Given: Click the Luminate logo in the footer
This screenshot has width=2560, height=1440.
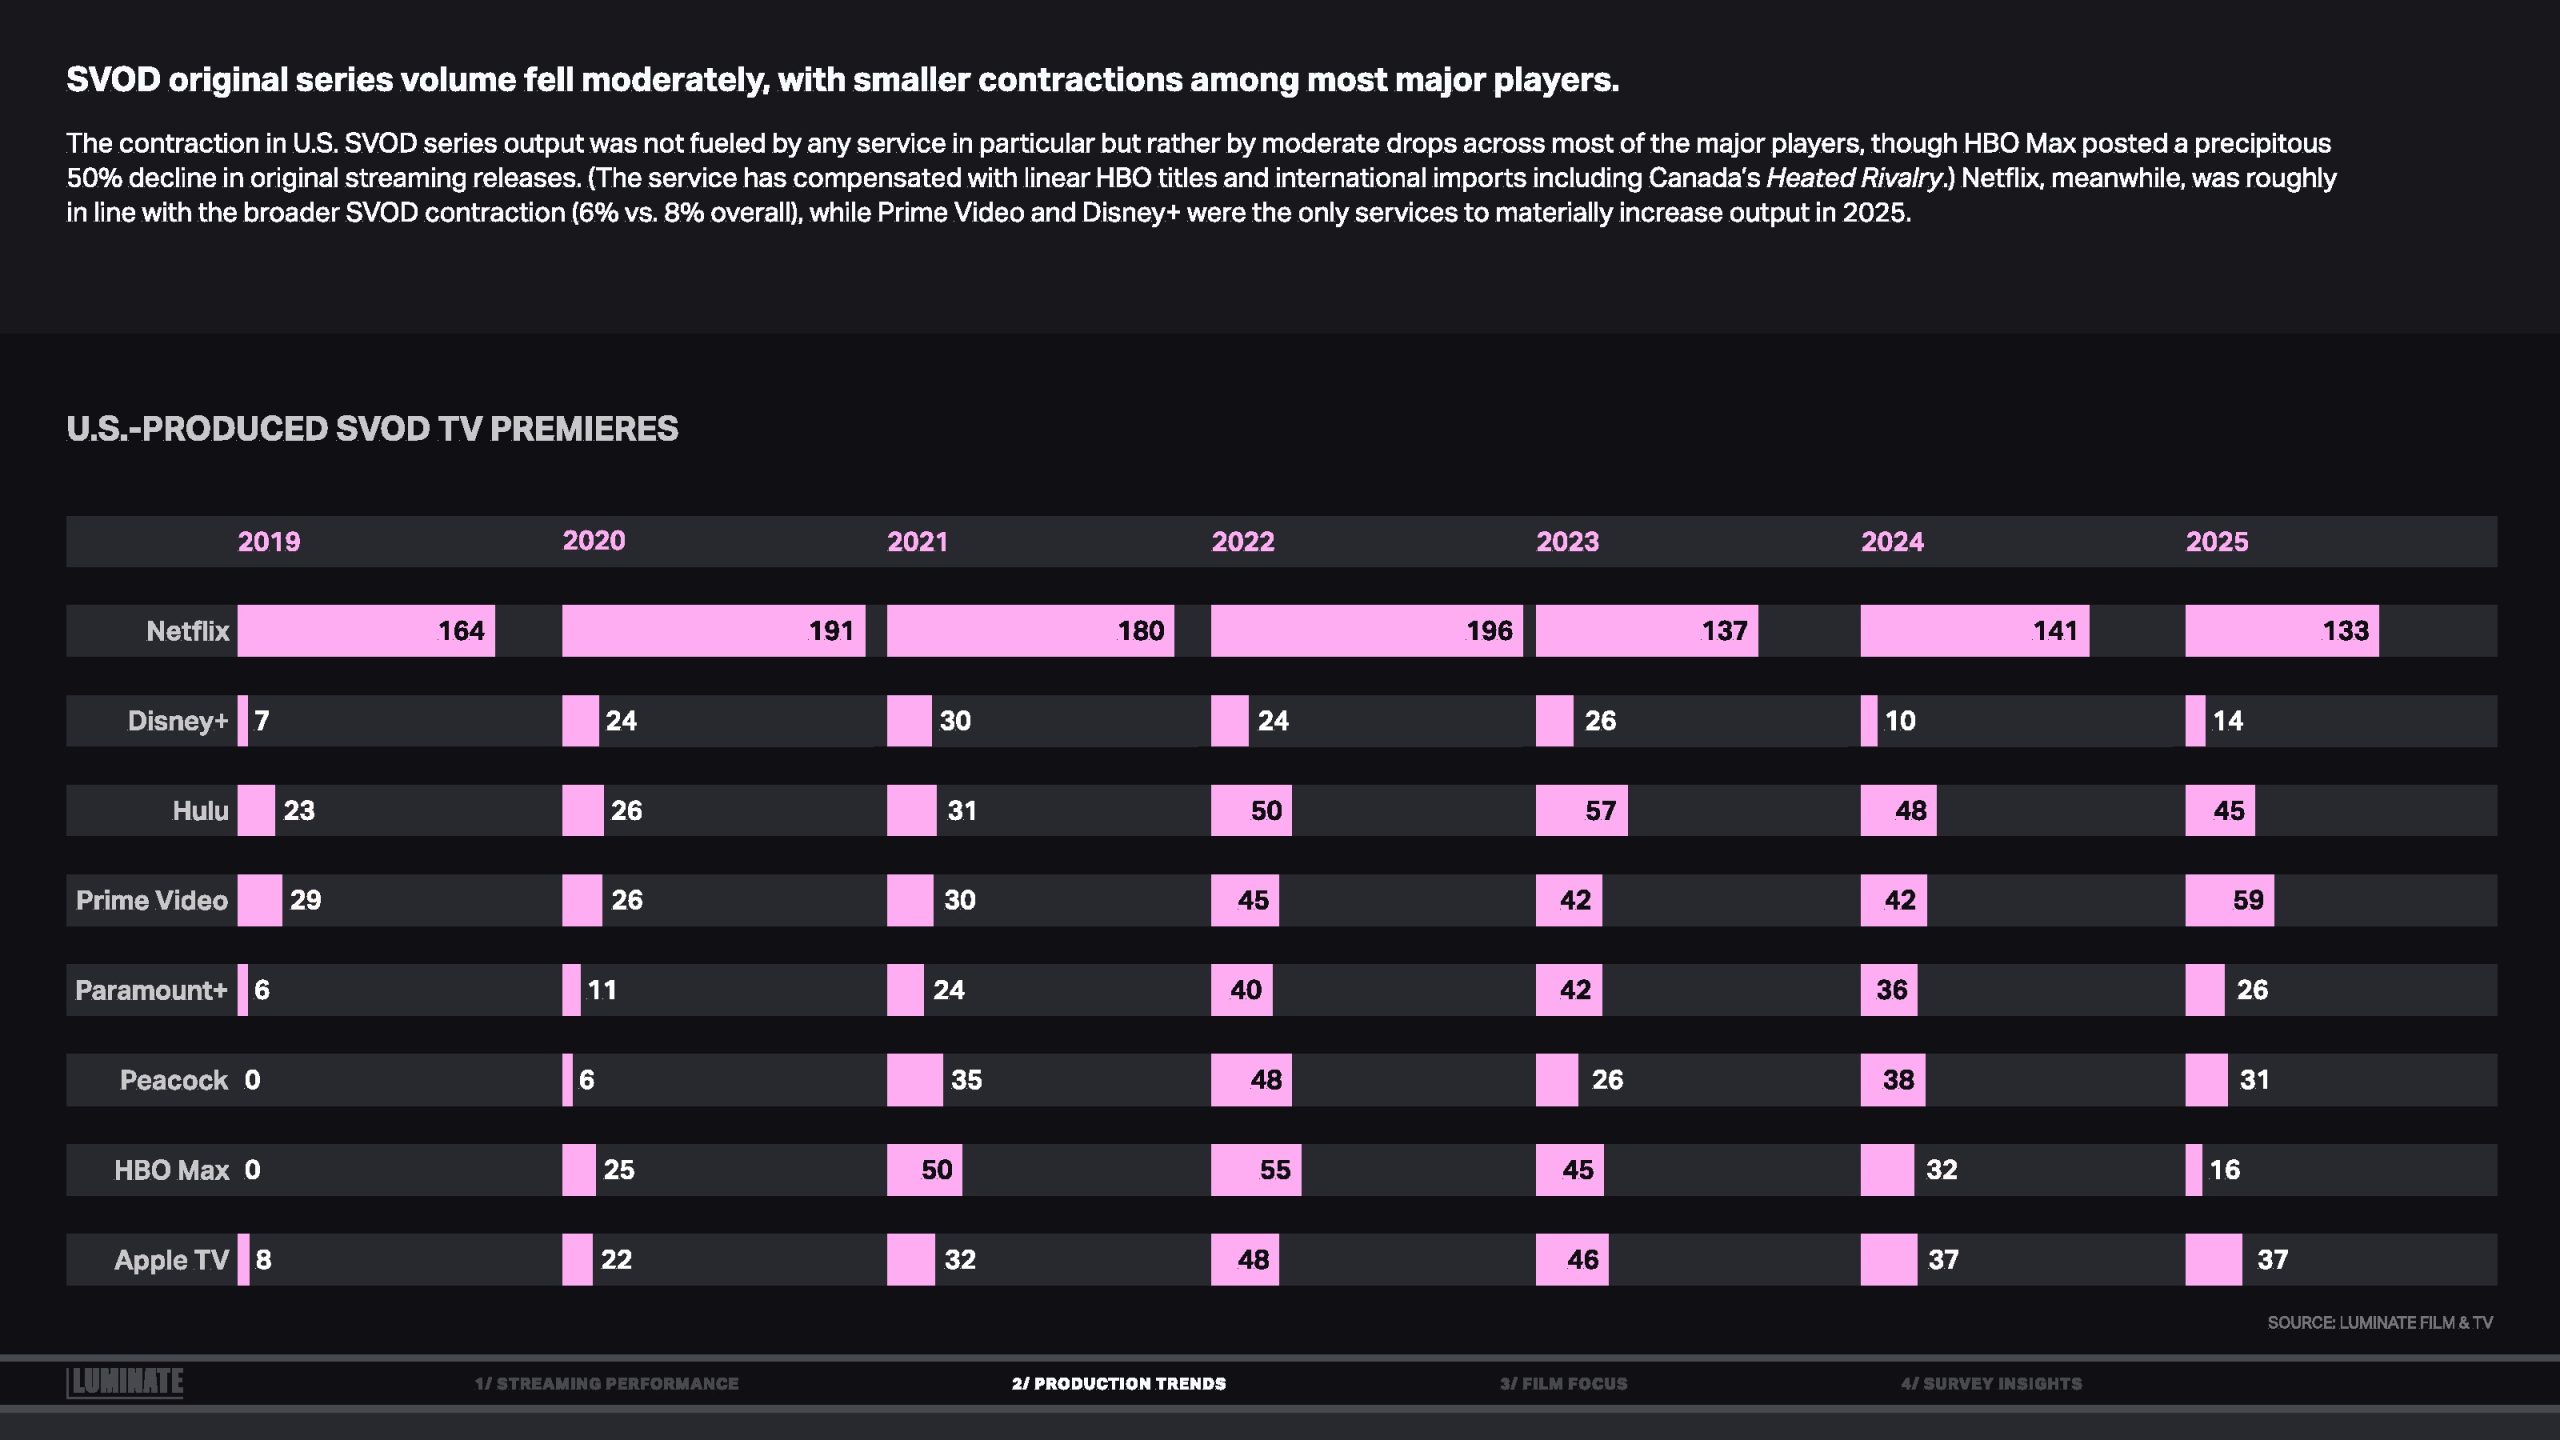Looking at the screenshot, I should [x=125, y=1382].
